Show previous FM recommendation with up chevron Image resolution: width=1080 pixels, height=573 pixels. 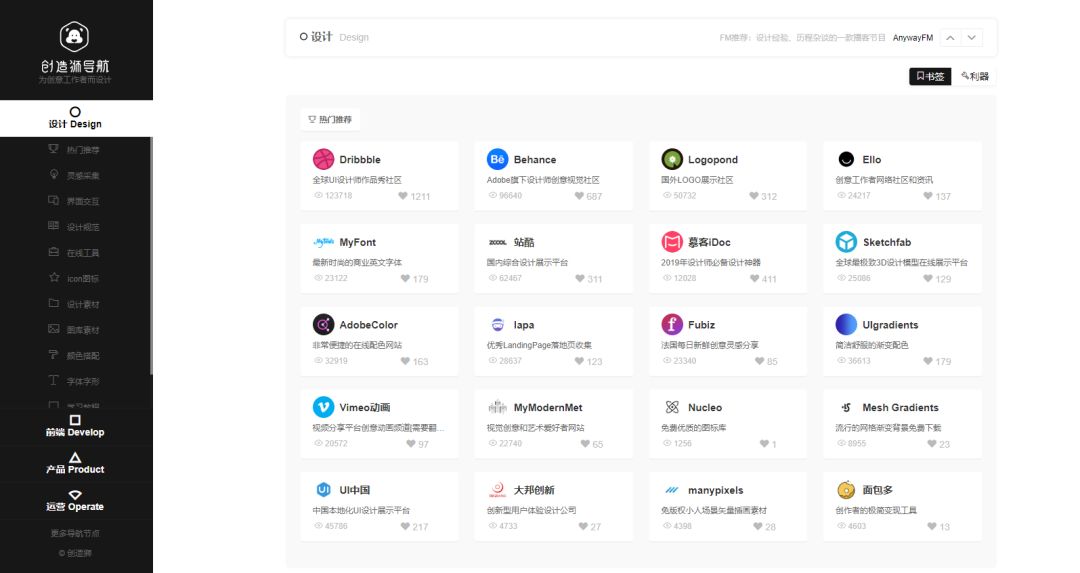(x=950, y=38)
